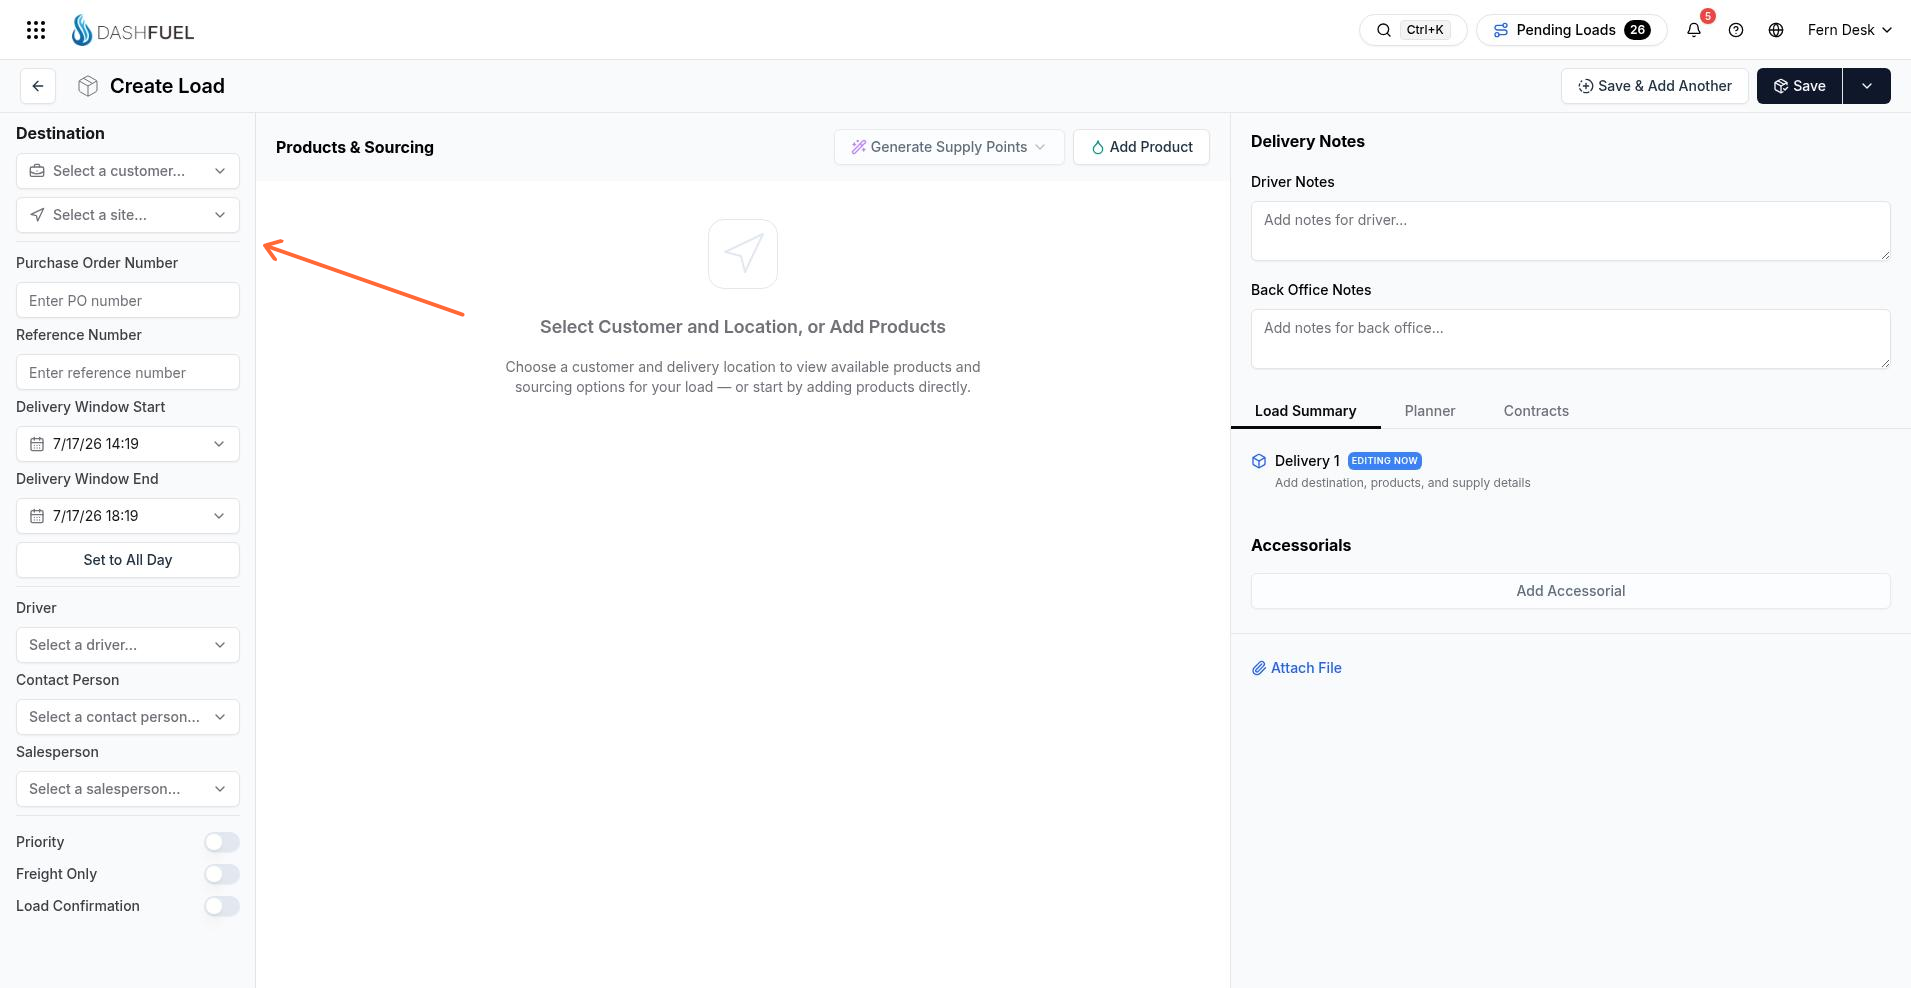Open the Select a site dropdown
This screenshot has height=988, width=1911.
coord(128,215)
